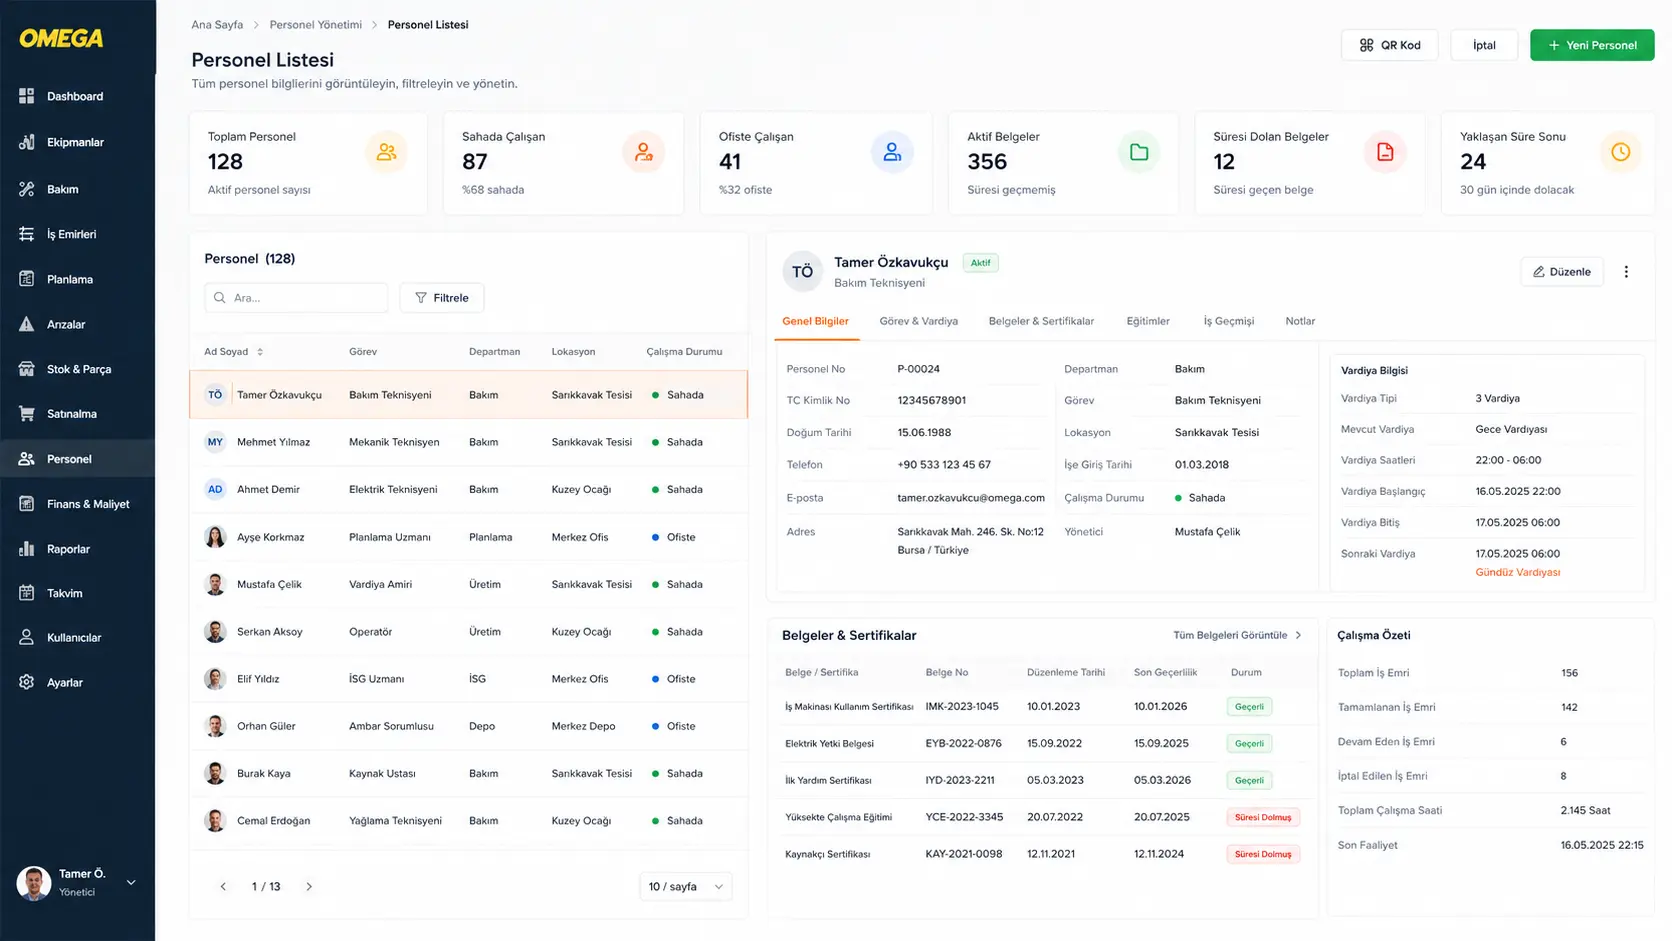Click the Takvim calendar icon

(27, 593)
